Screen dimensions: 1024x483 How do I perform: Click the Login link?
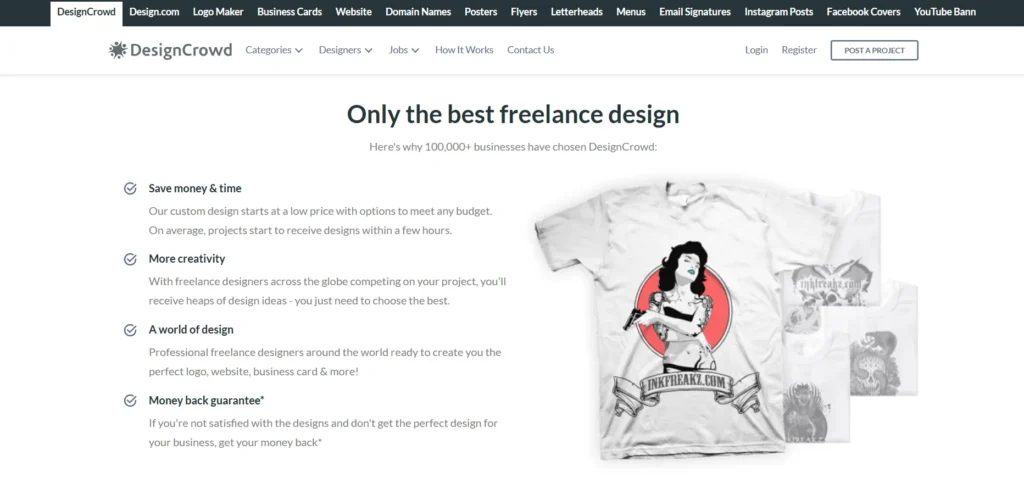[x=756, y=50]
